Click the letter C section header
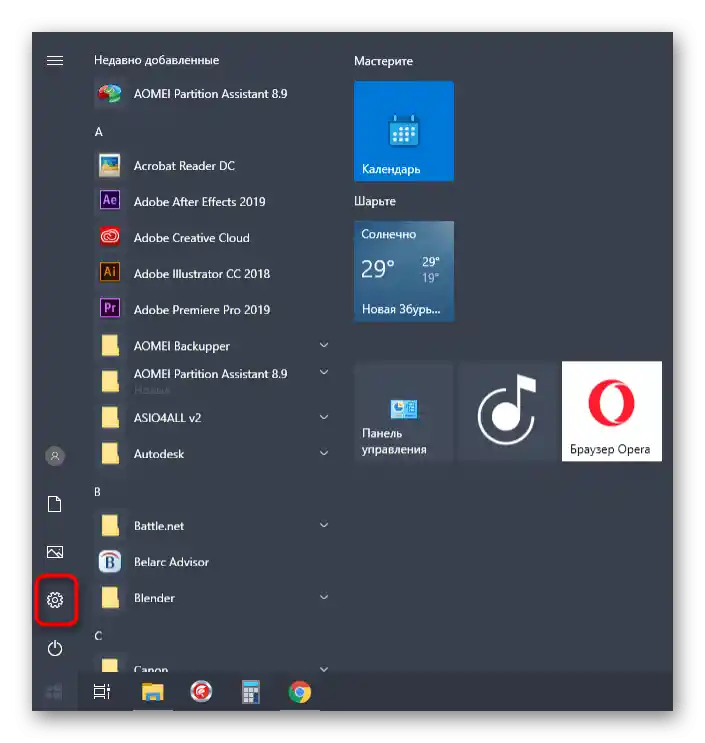 pyautogui.click(x=98, y=636)
